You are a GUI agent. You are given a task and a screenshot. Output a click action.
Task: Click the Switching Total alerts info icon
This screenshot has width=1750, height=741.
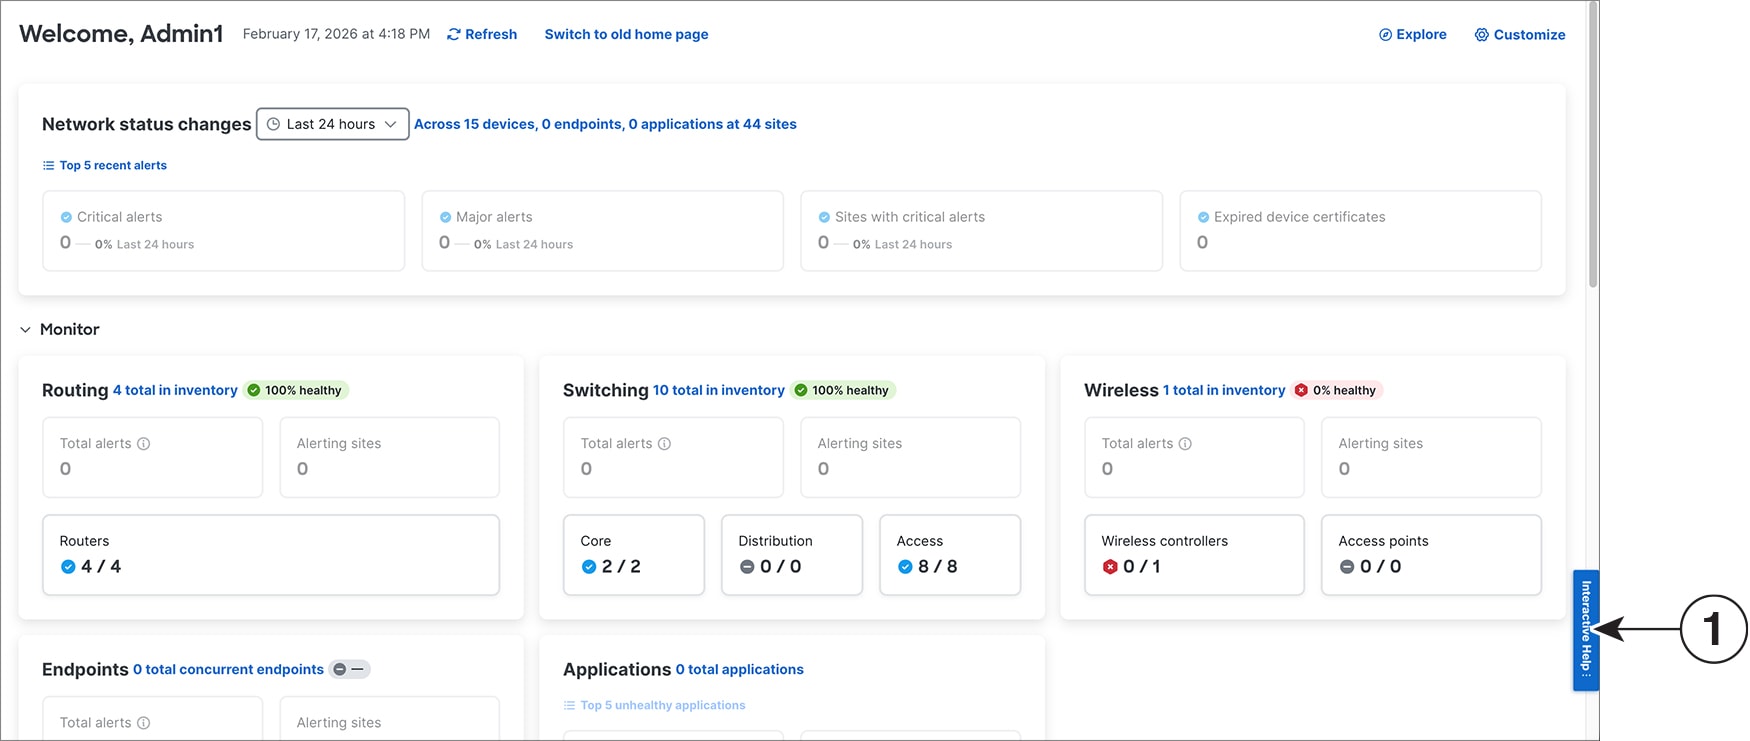point(664,444)
